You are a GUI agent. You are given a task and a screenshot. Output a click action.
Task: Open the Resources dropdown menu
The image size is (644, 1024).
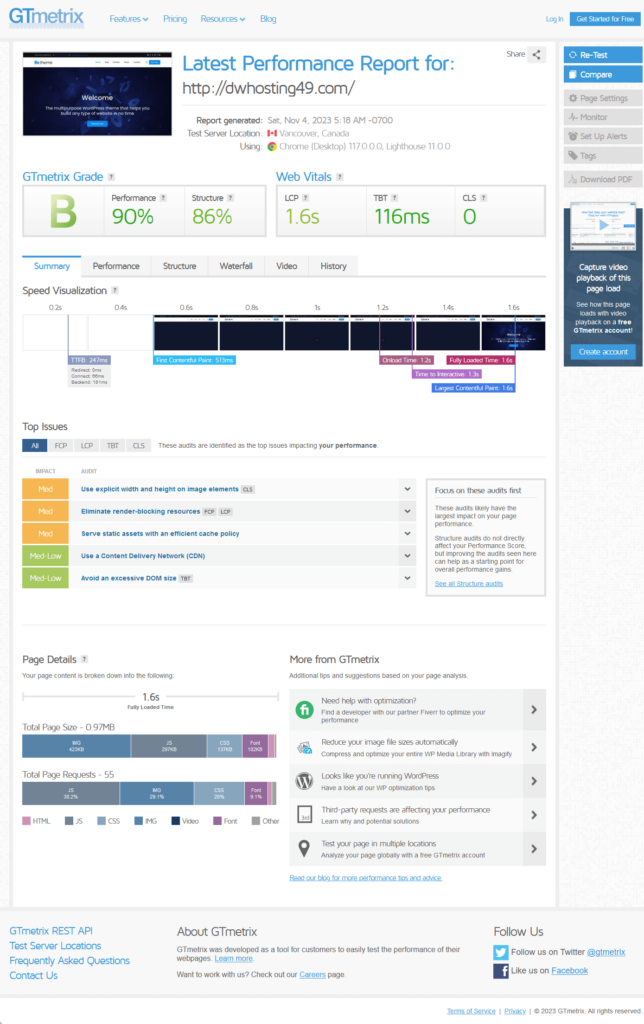223,19
